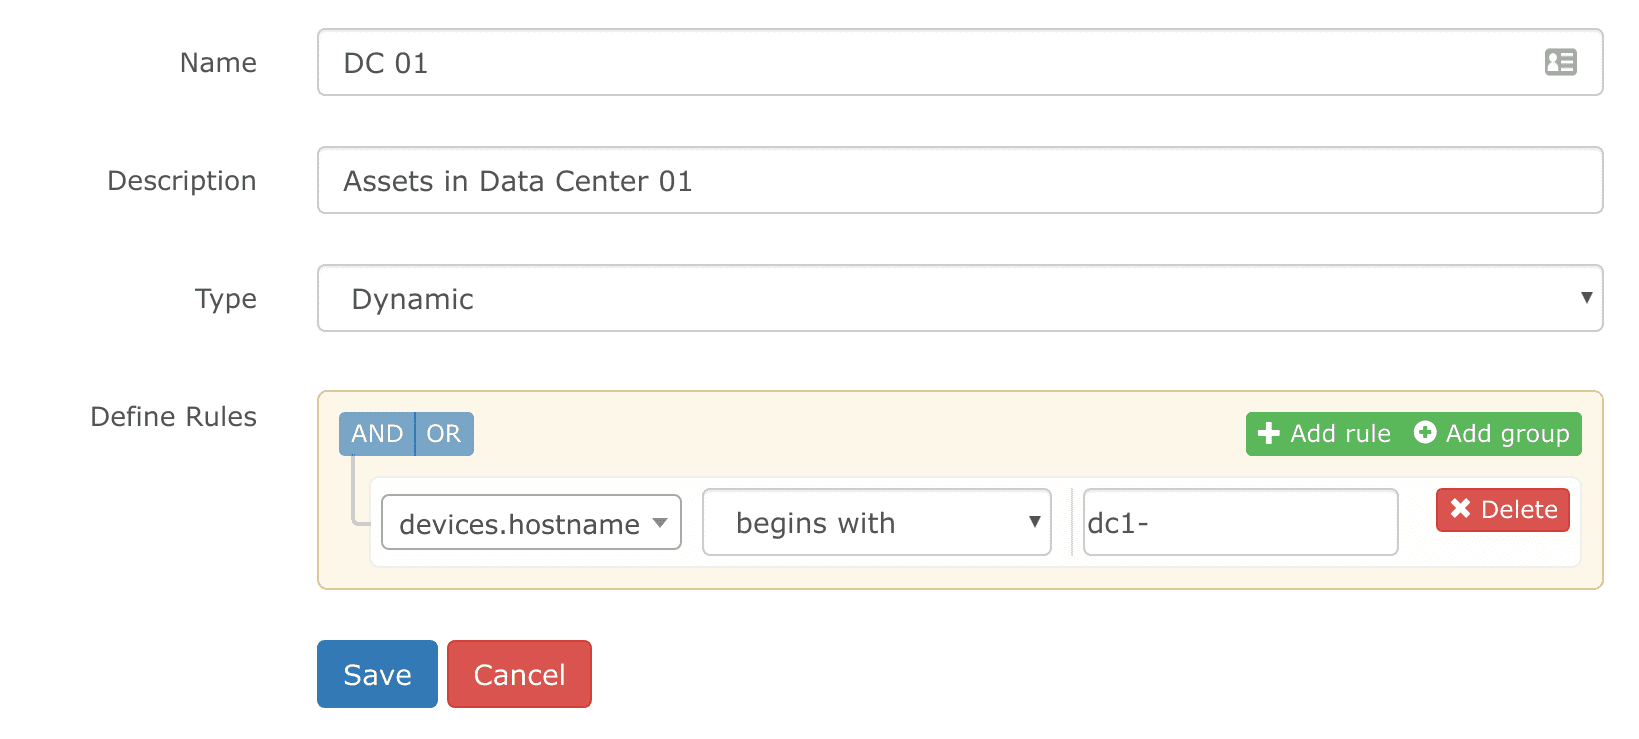Viewport: 1639px width, 739px height.
Task: Click the plus icon on Add rule
Action: tap(1269, 433)
